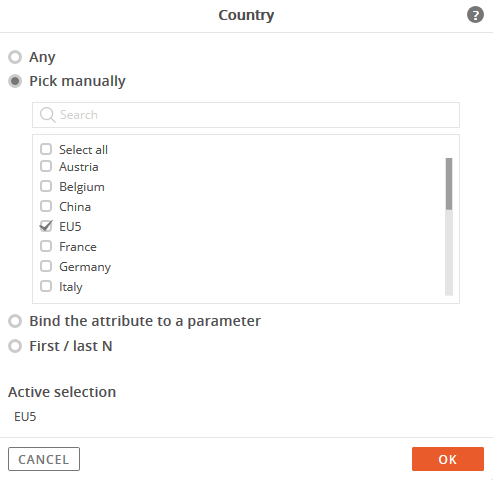Check the Austria checkbox

tap(46, 166)
